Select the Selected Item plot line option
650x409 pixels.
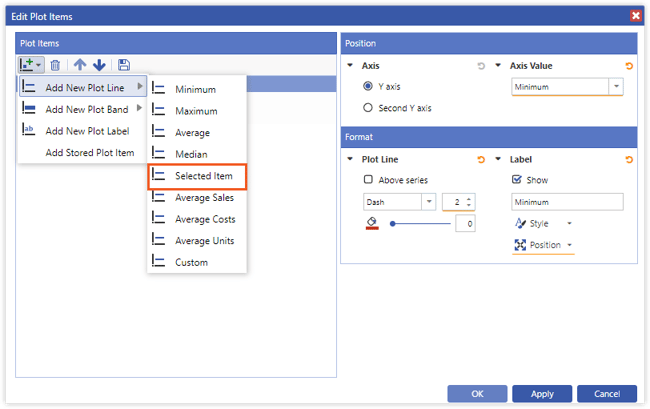pos(197,176)
